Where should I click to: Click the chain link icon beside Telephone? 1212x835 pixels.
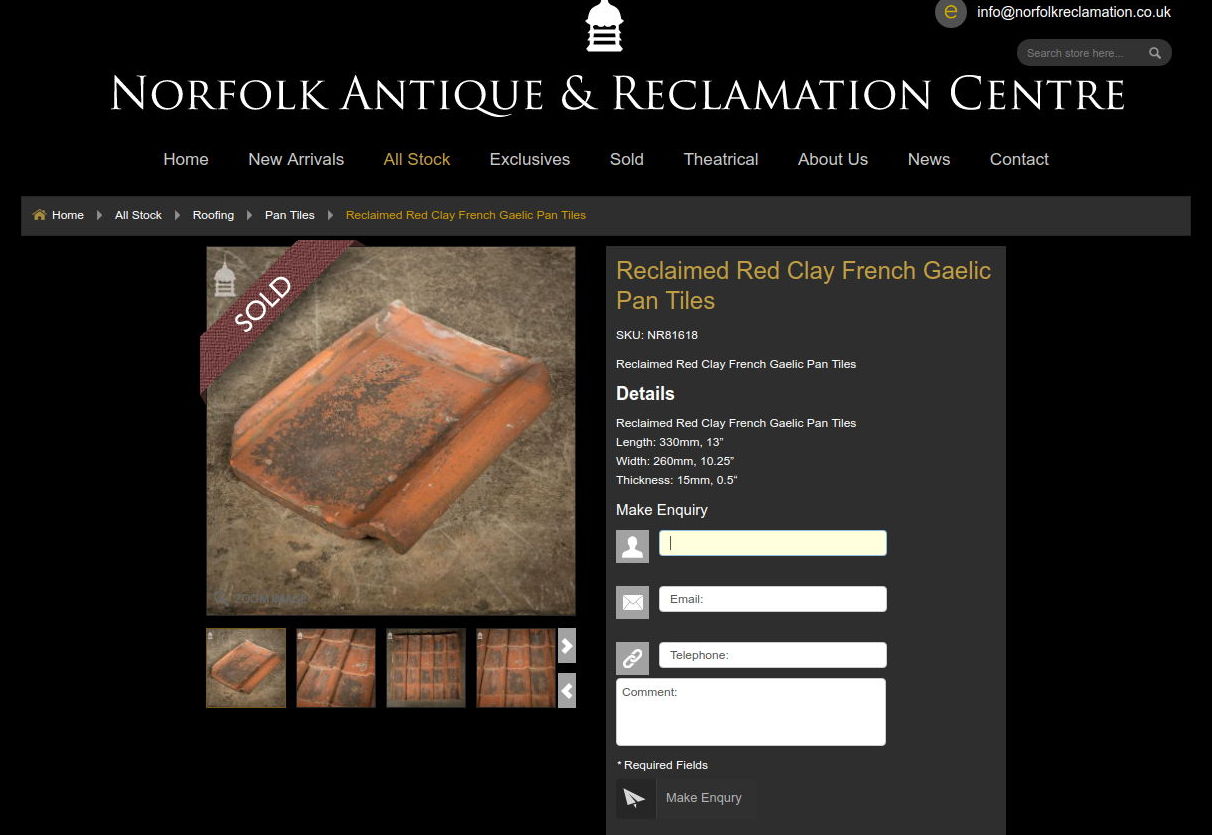click(633, 658)
